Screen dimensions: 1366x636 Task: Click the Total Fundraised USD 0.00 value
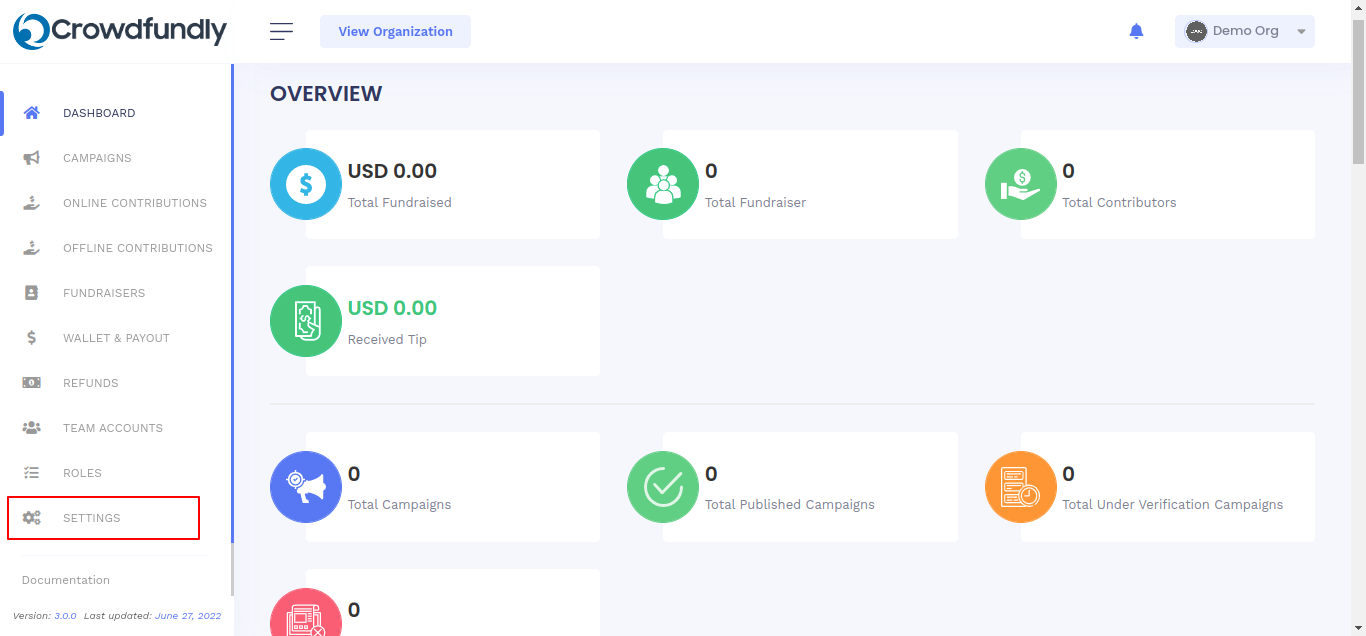(392, 171)
